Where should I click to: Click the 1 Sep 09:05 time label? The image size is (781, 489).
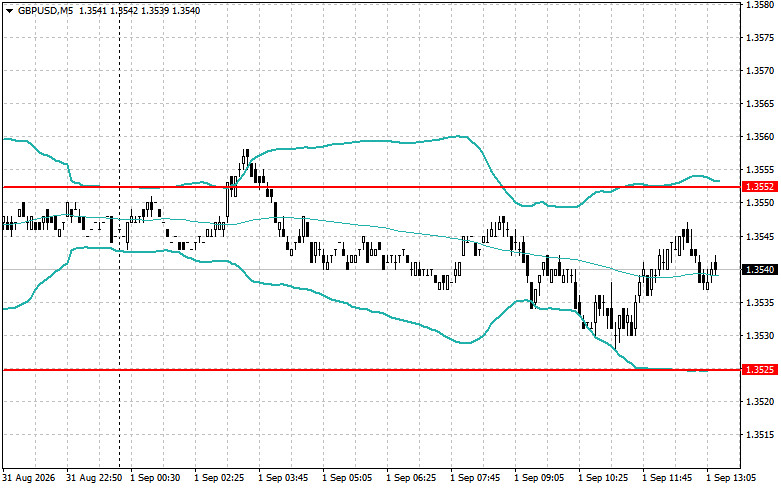(x=539, y=478)
